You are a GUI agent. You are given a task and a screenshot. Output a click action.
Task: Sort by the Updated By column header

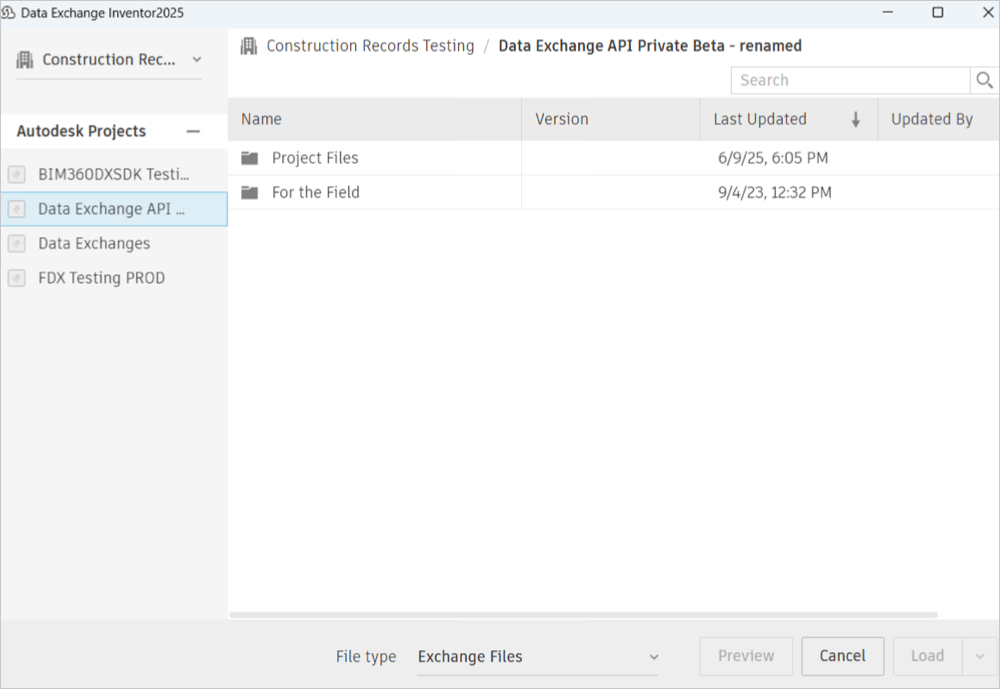[x=939, y=119]
